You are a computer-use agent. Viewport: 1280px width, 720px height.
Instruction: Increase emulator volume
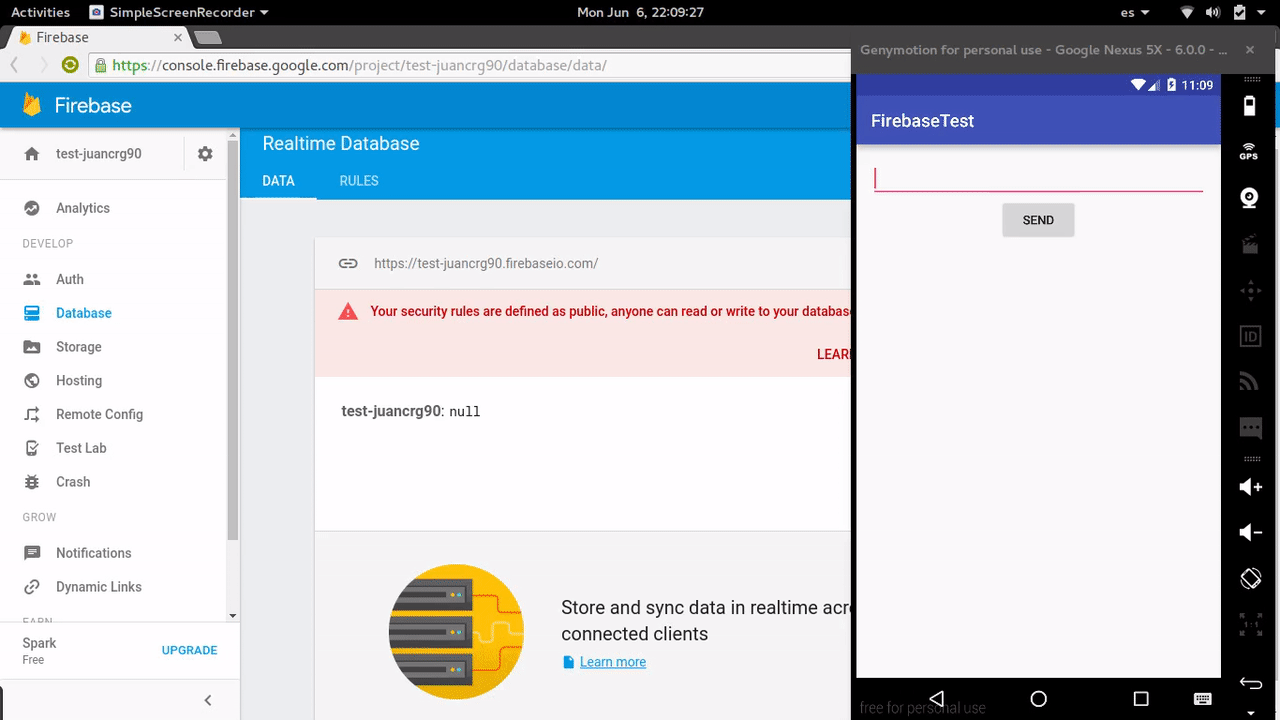click(x=1250, y=487)
